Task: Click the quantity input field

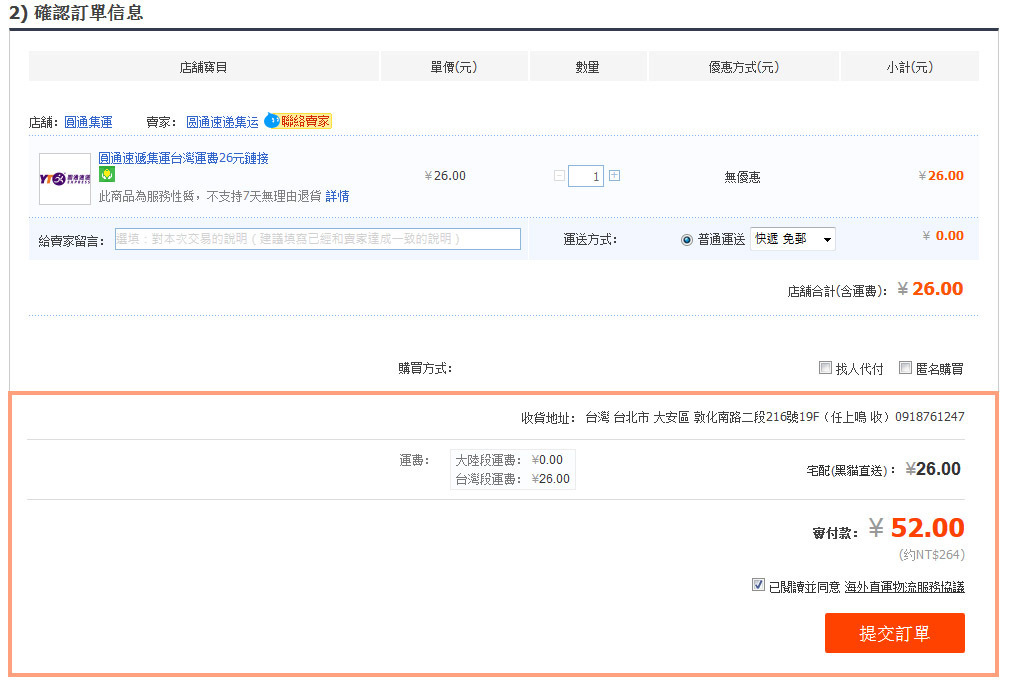Action: tap(586, 177)
